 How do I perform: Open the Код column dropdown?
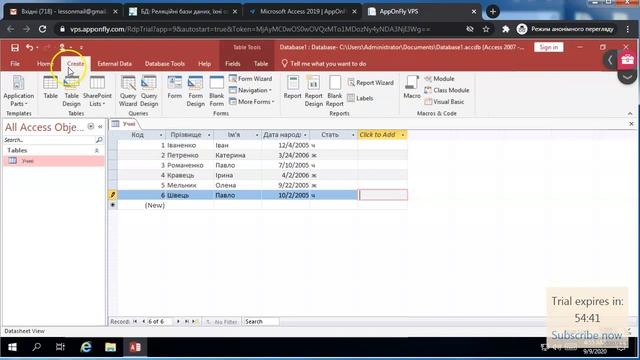coord(161,135)
